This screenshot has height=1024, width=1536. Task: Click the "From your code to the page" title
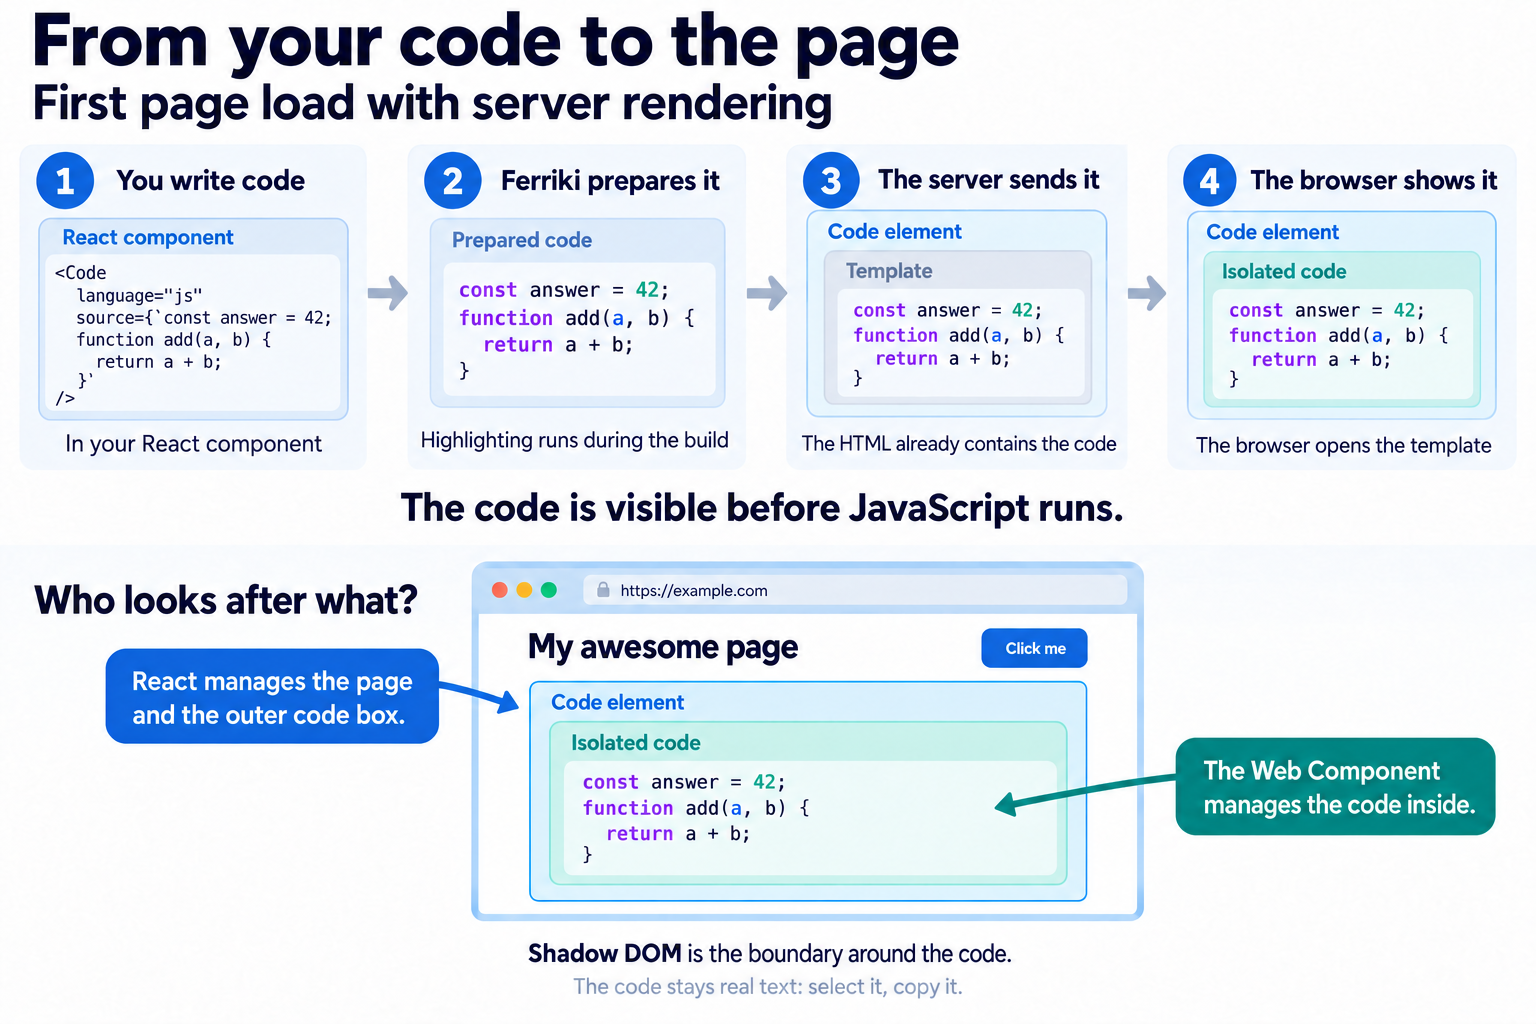point(496,42)
